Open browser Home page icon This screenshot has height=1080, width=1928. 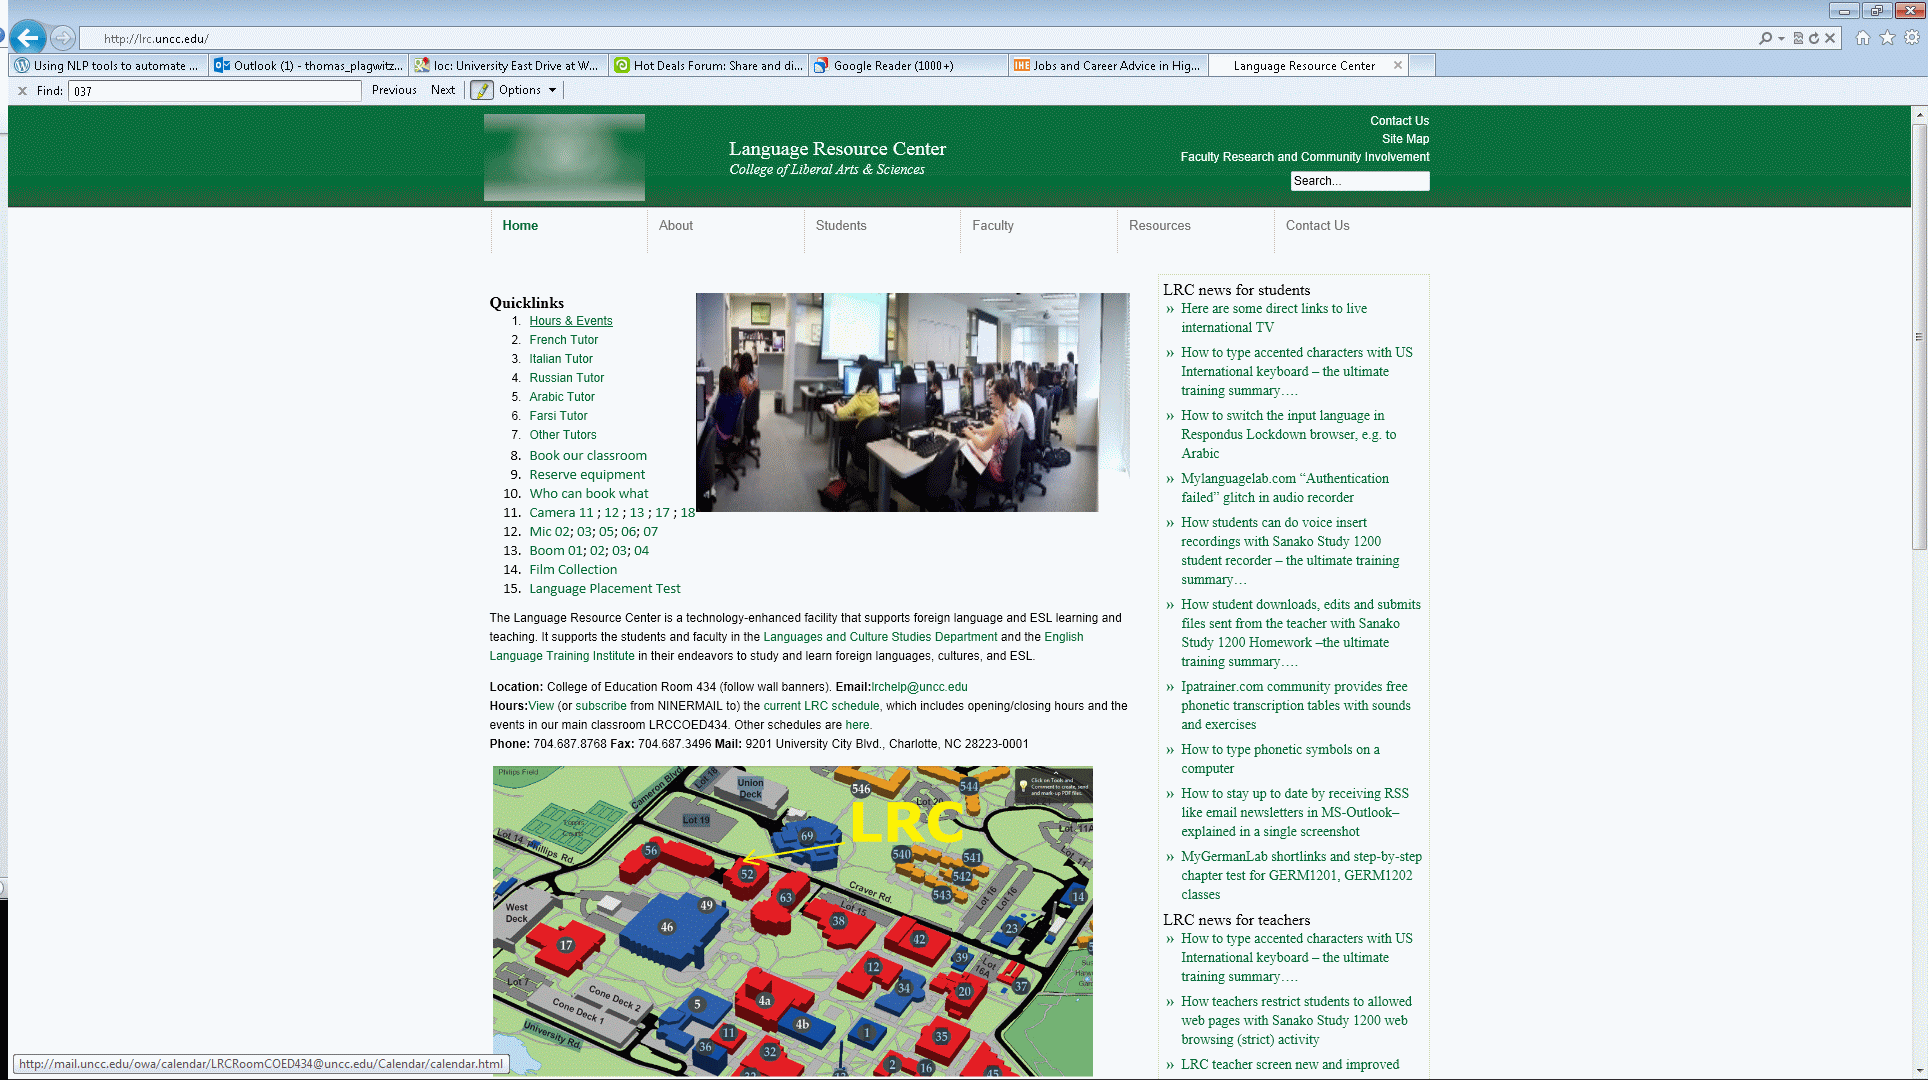[x=1863, y=38]
